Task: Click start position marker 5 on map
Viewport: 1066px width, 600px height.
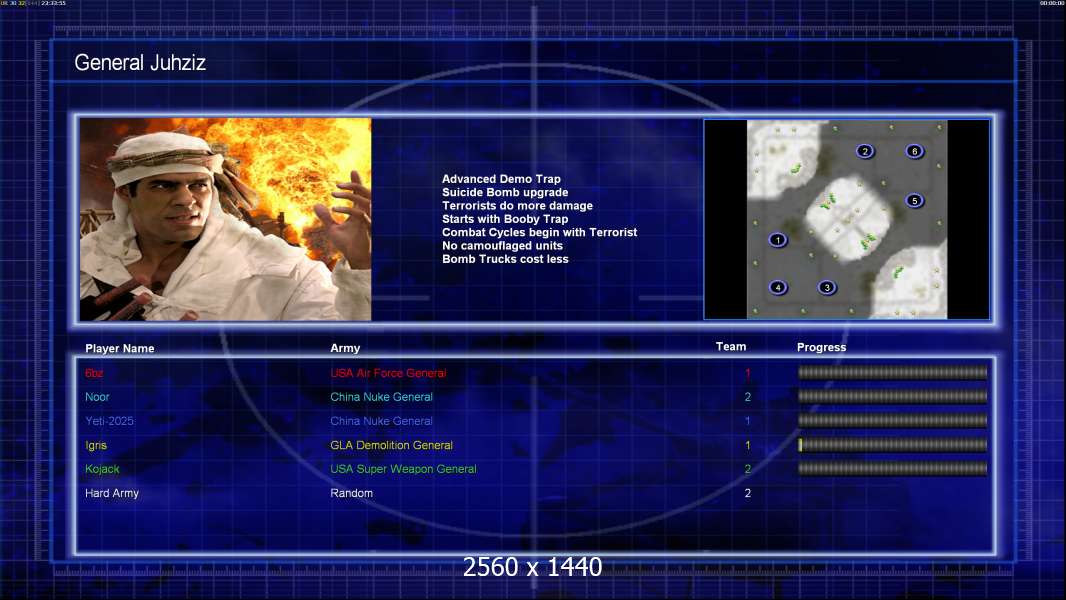Action: pyautogui.click(x=914, y=200)
